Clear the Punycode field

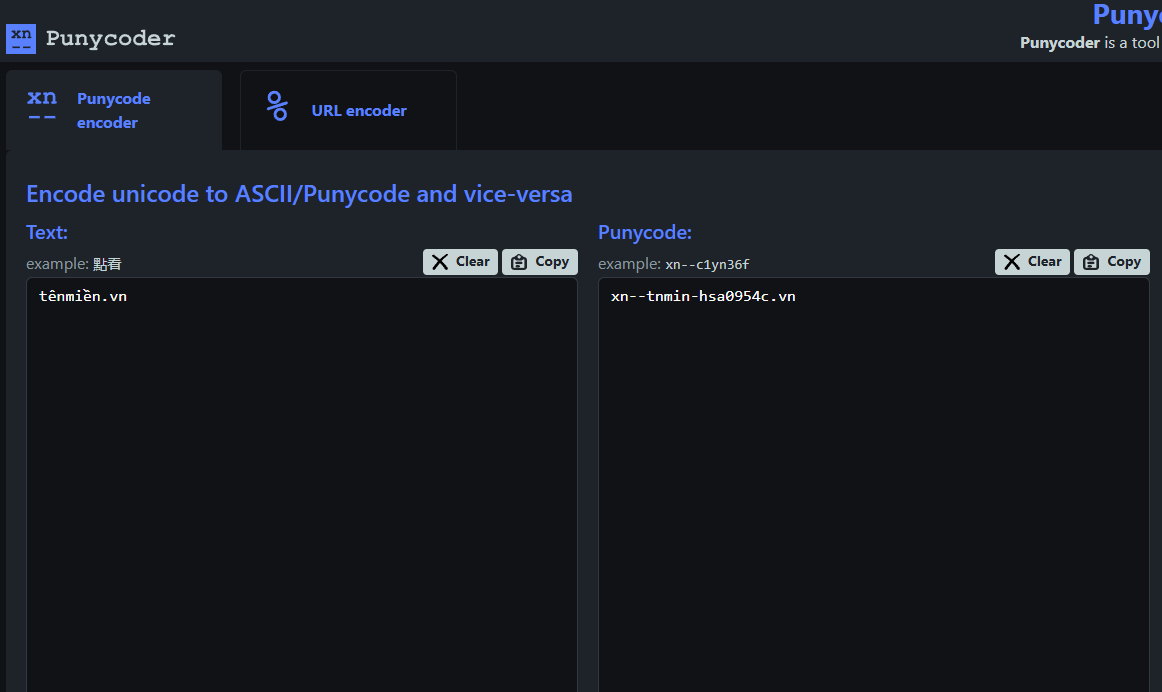(1032, 262)
